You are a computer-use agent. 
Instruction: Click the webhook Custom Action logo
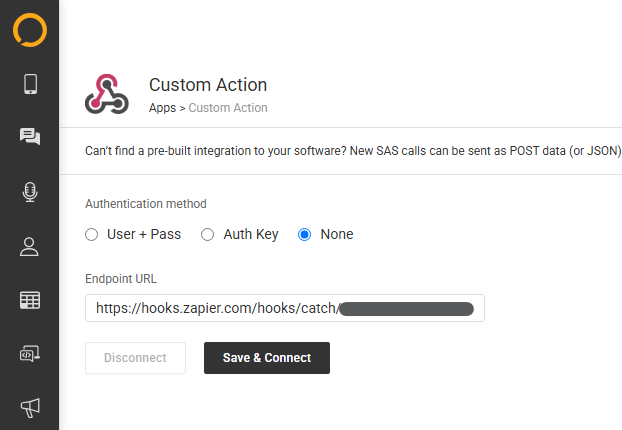tap(107, 94)
